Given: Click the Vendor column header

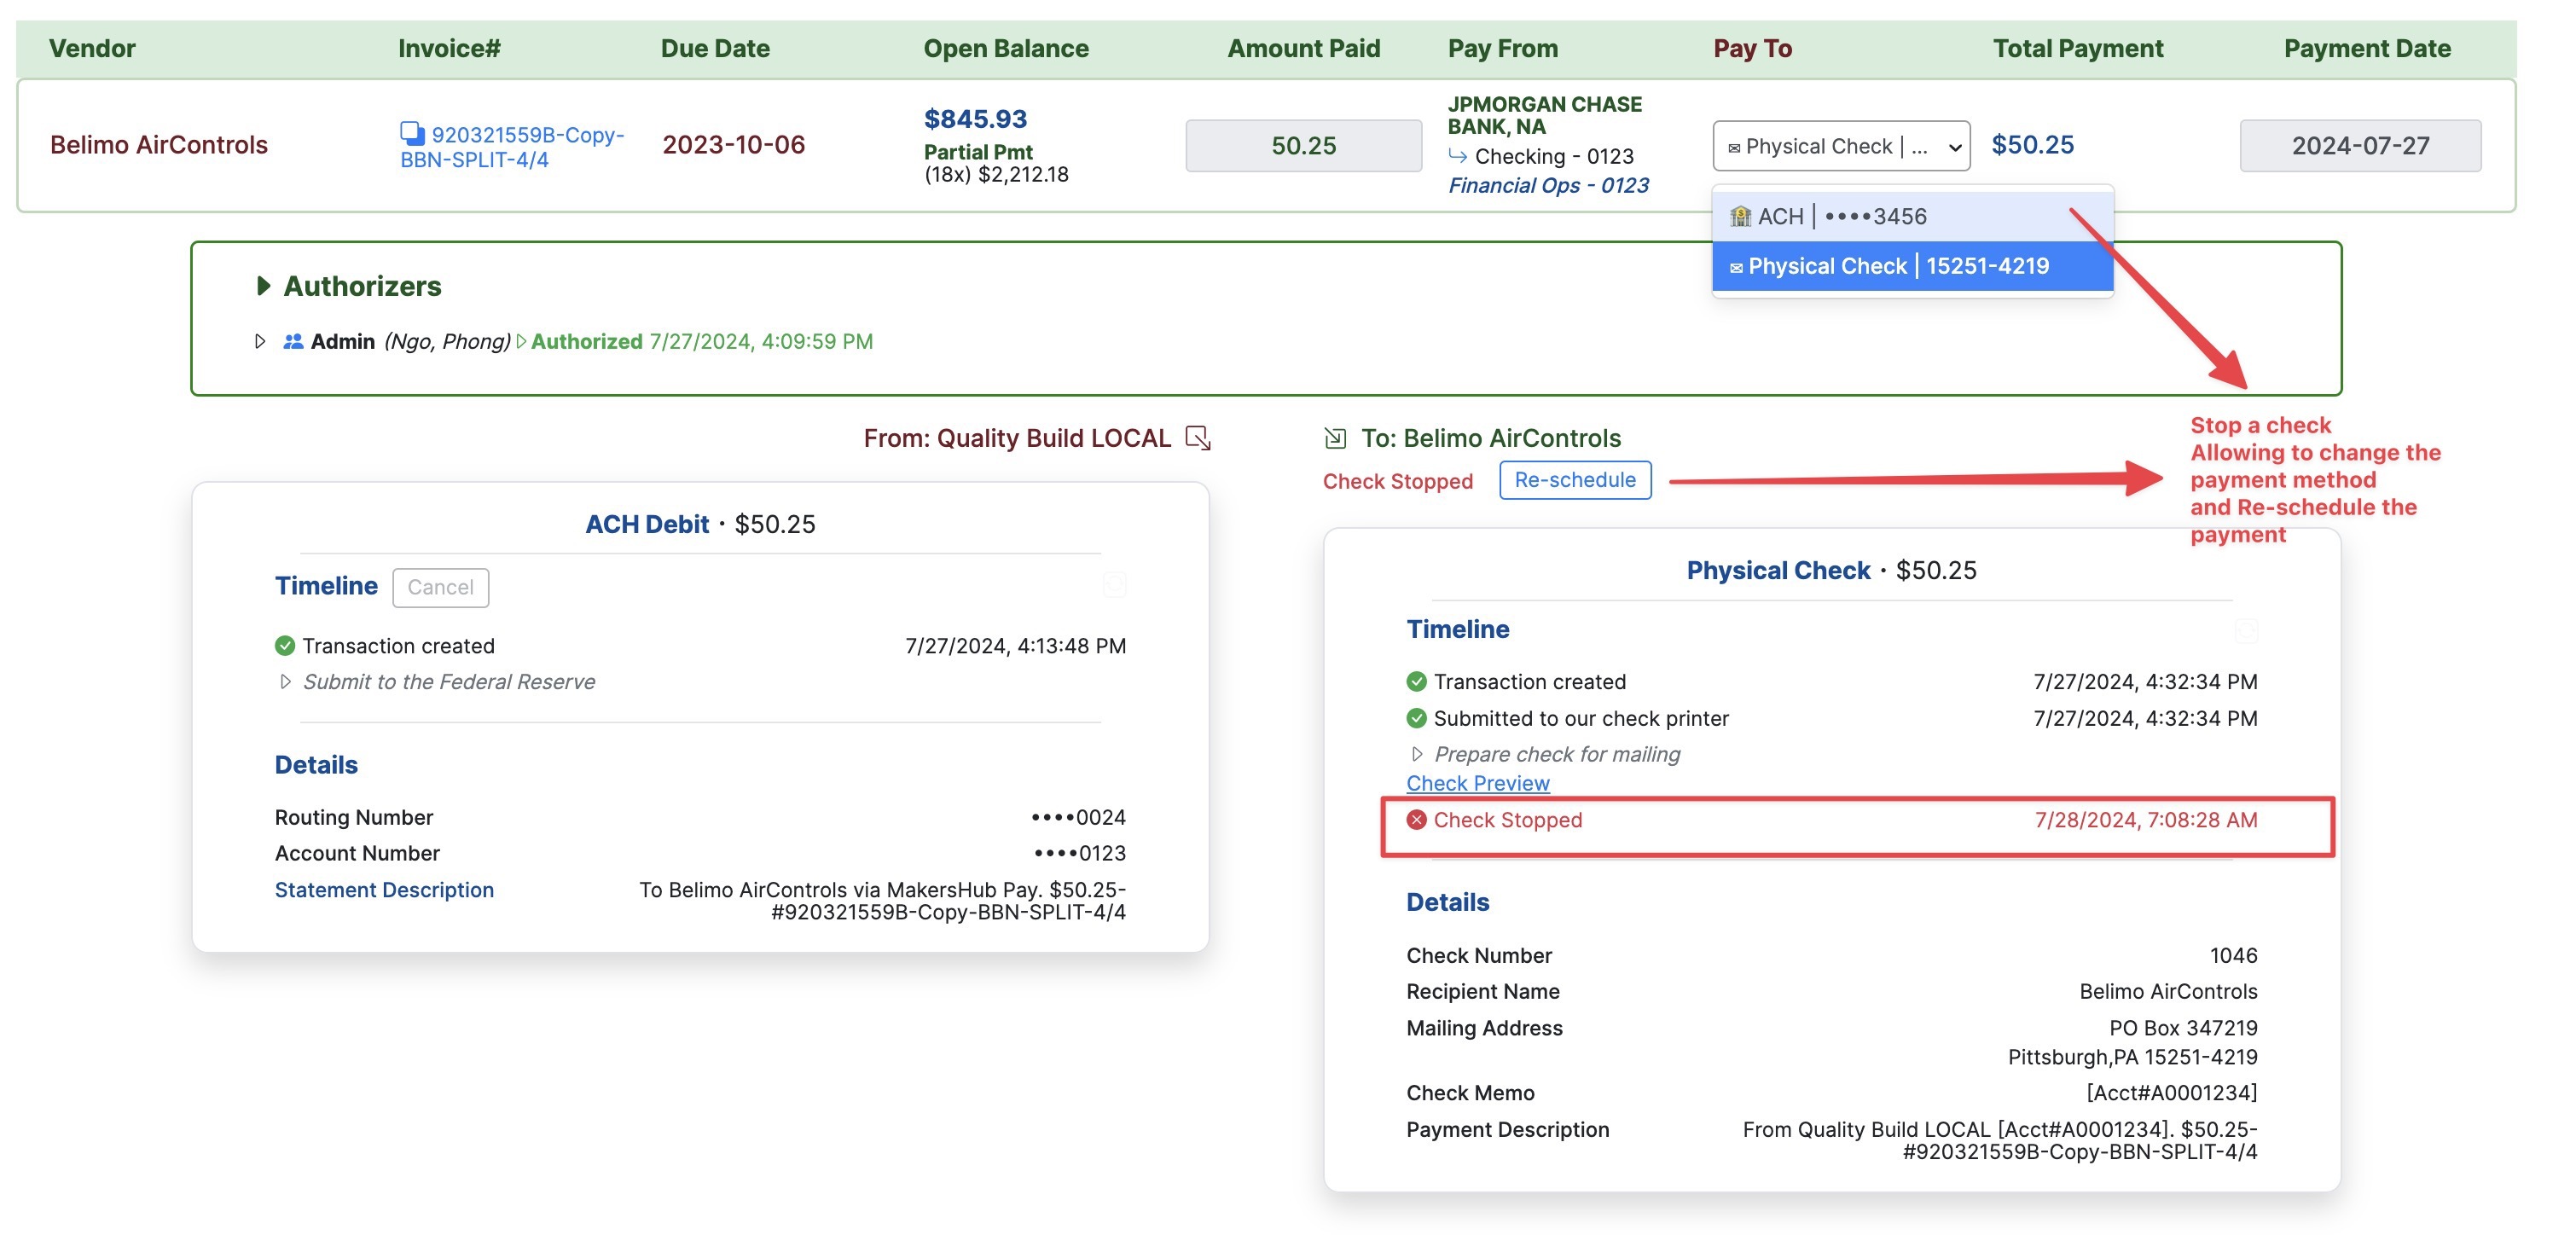Looking at the screenshot, I should 92,49.
